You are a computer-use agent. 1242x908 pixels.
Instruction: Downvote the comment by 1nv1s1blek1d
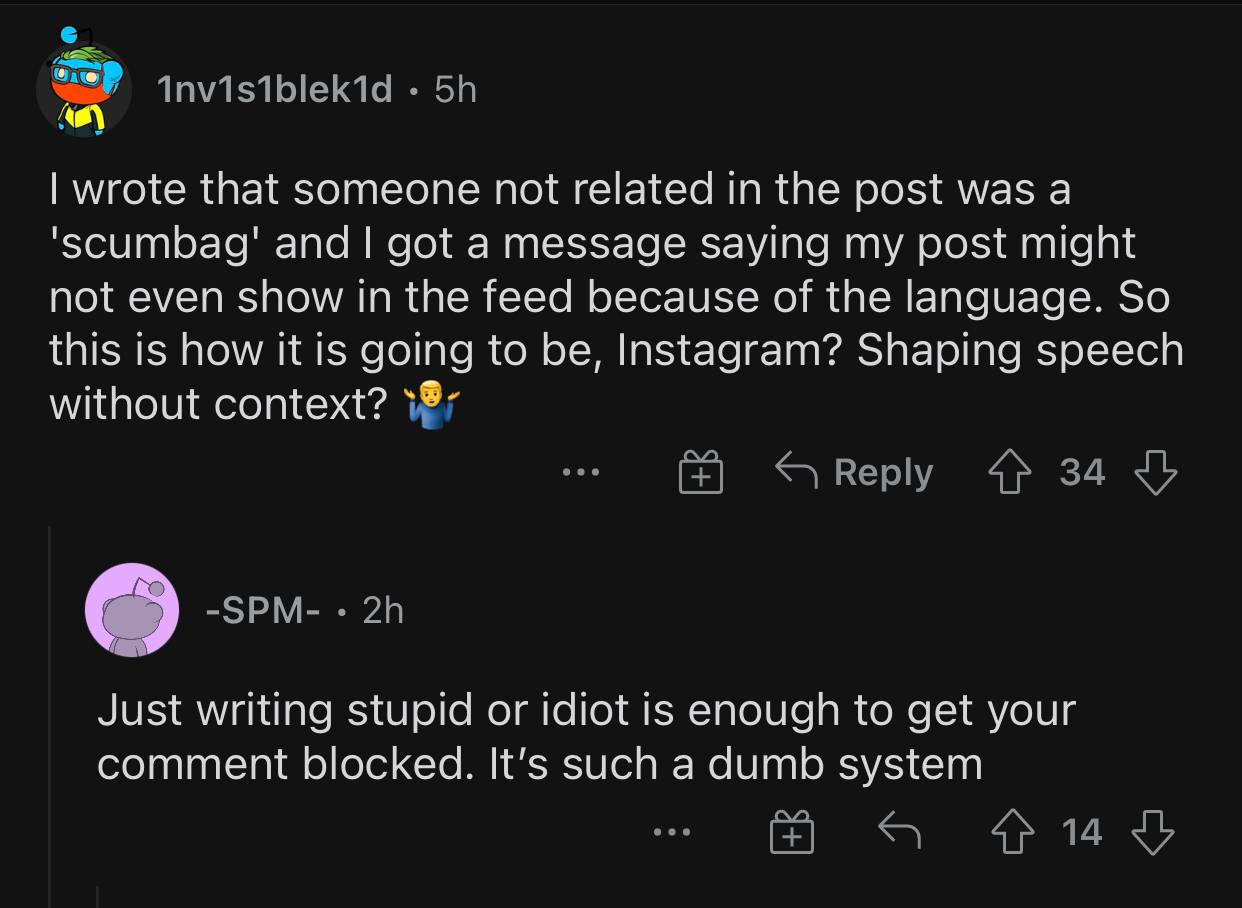pos(1154,471)
